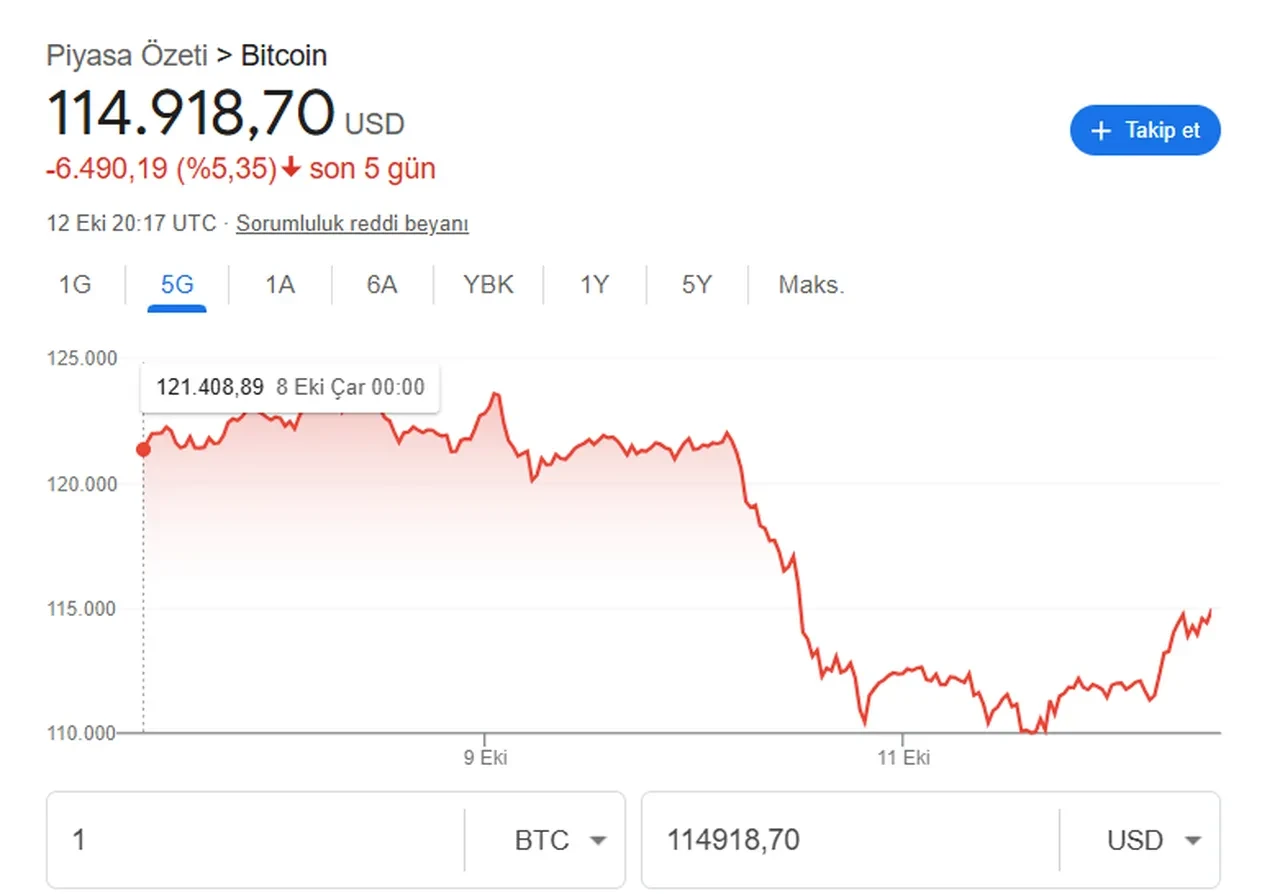Click the red downward arrow next to %5,35
Viewport: 1280px width, 894px height.
pyautogui.click(x=290, y=168)
